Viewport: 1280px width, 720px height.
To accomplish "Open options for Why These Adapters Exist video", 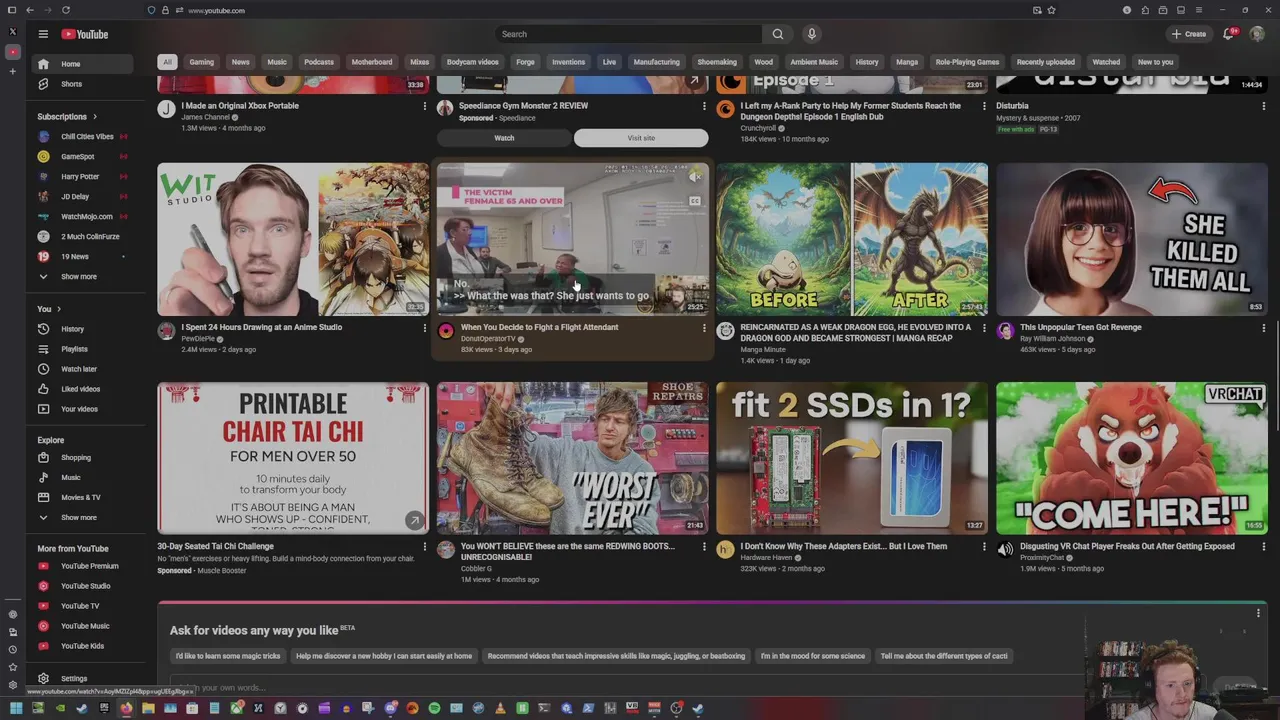I will click(983, 547).
